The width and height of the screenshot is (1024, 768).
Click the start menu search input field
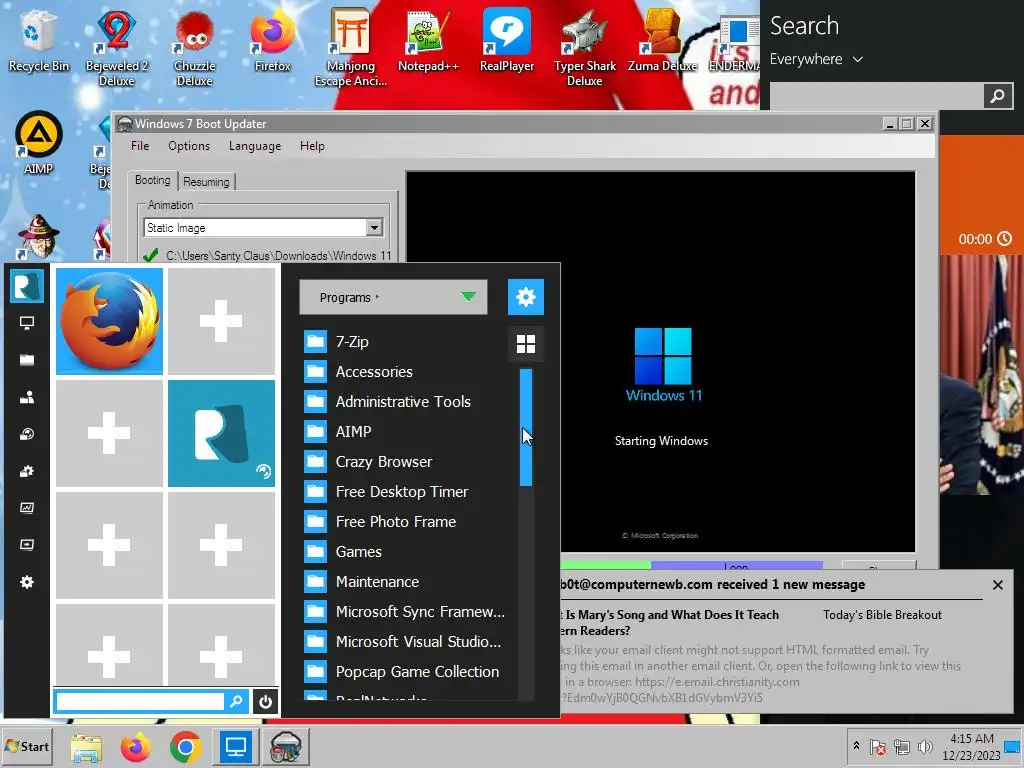140,701
